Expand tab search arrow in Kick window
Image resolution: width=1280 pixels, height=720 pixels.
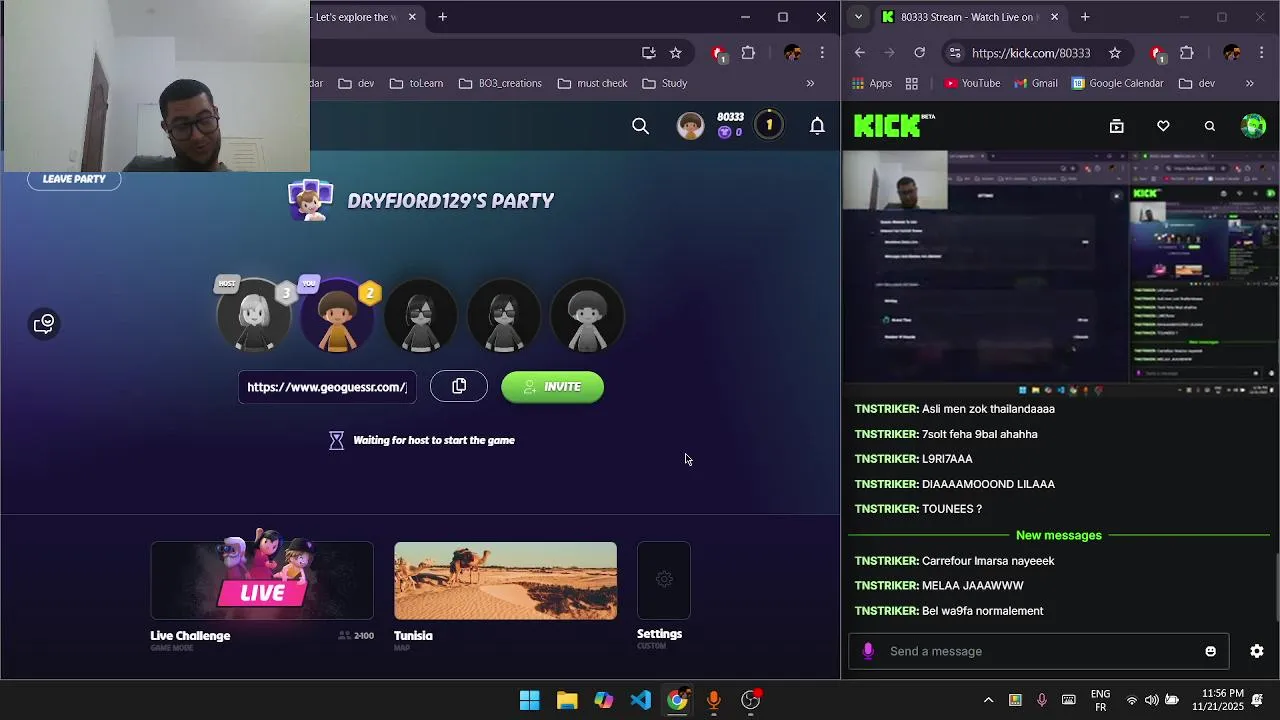tap(858, 17)
